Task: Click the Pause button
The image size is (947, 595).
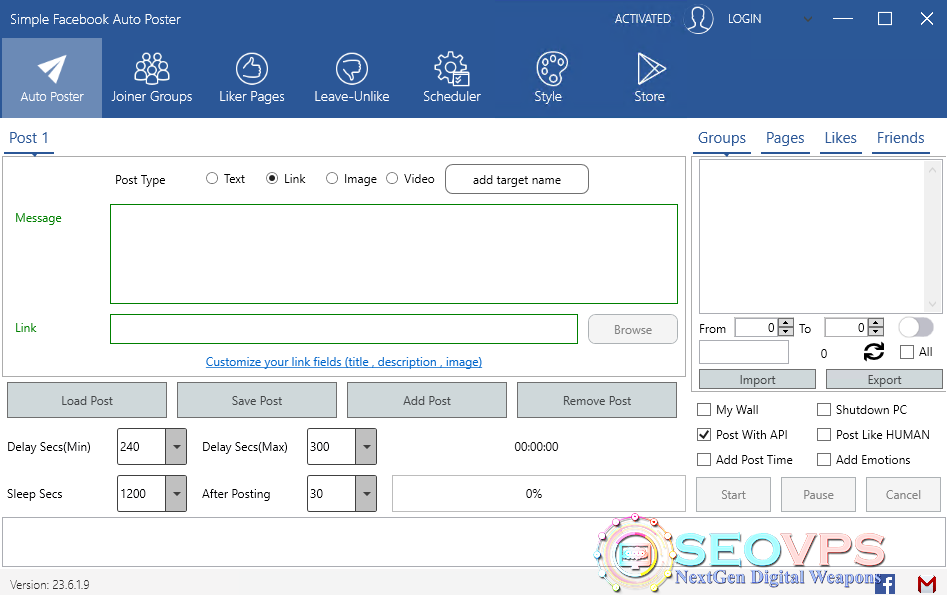Action: (x=818, y=494)
